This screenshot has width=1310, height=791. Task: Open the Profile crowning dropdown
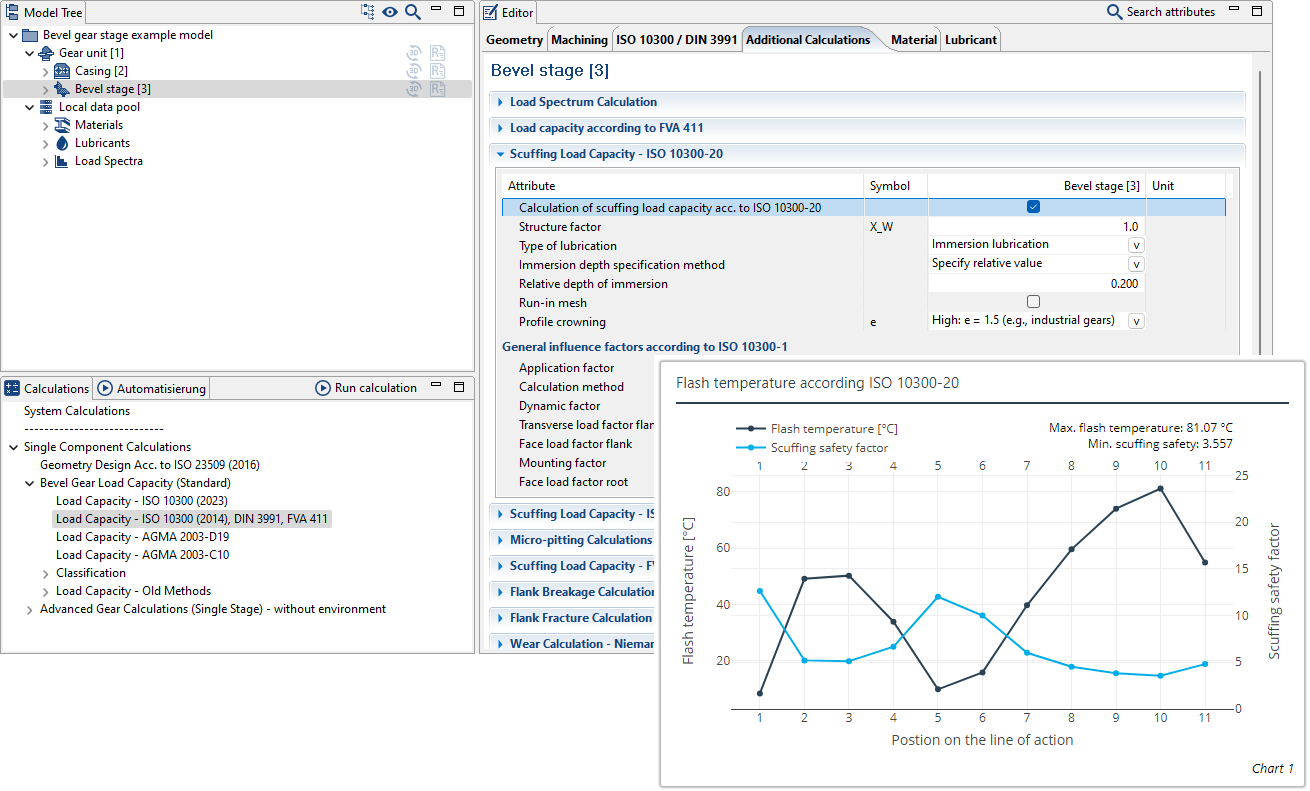point(1137,321)
